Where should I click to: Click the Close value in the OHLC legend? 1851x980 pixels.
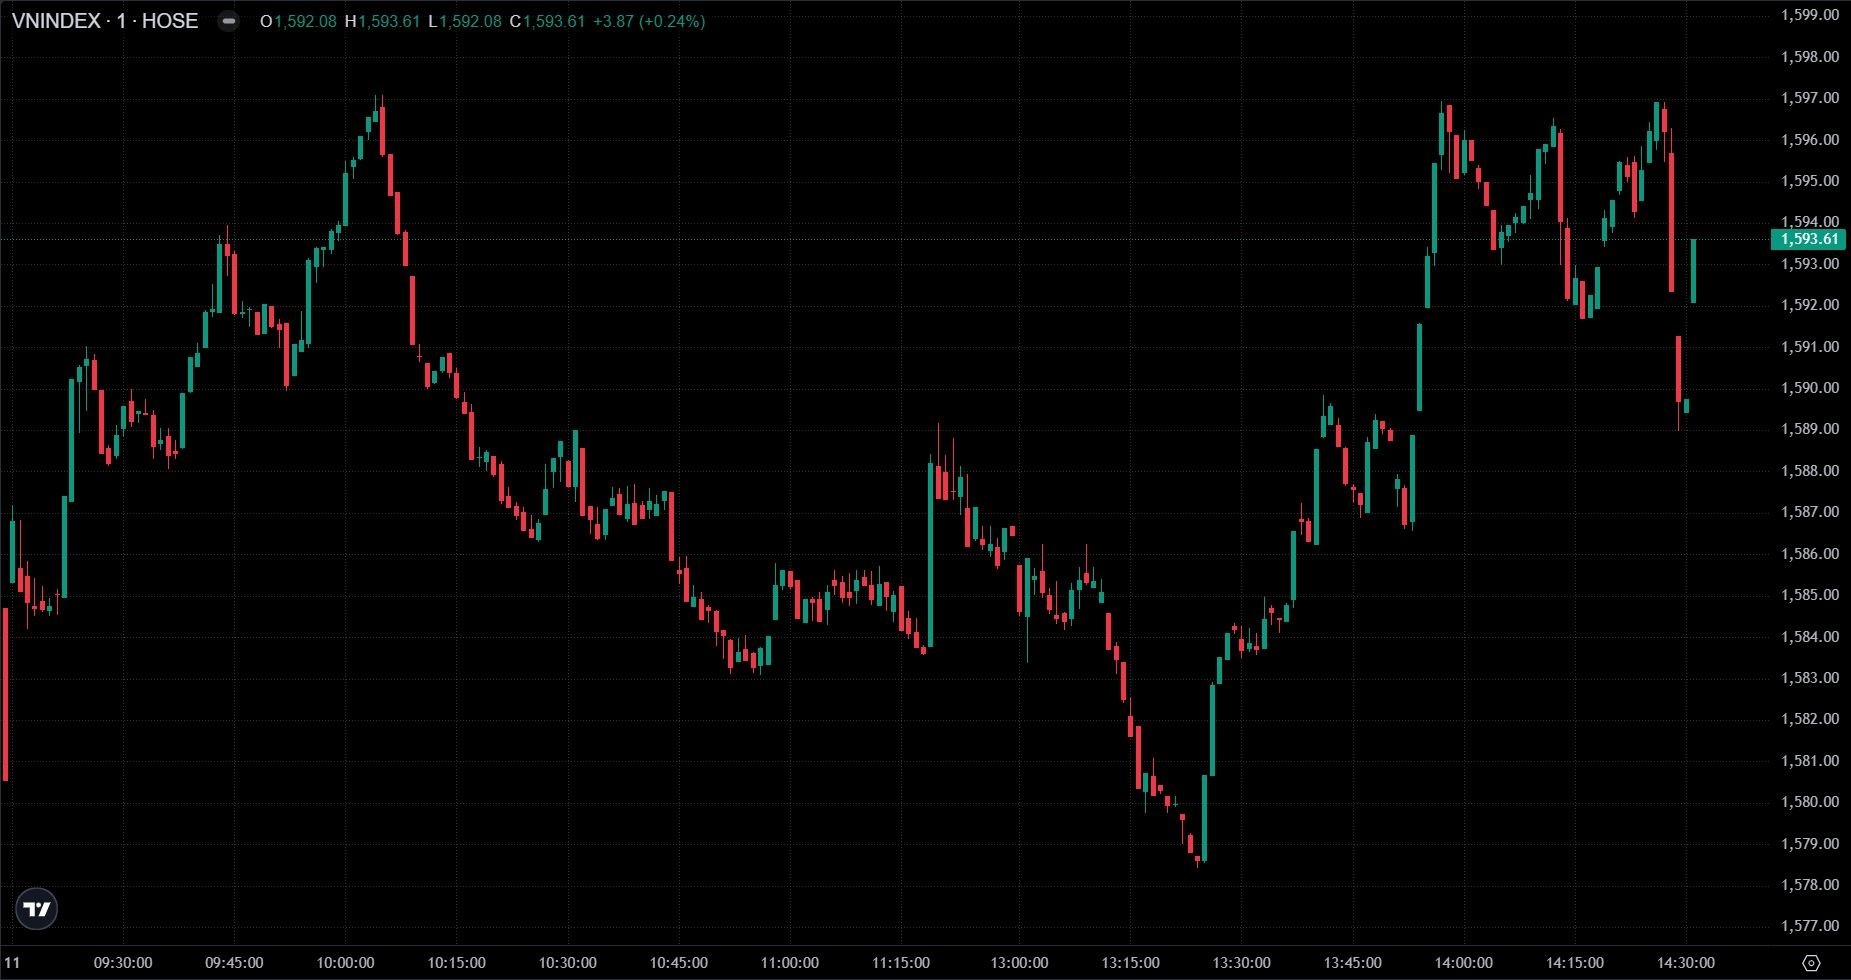(553, 21)
